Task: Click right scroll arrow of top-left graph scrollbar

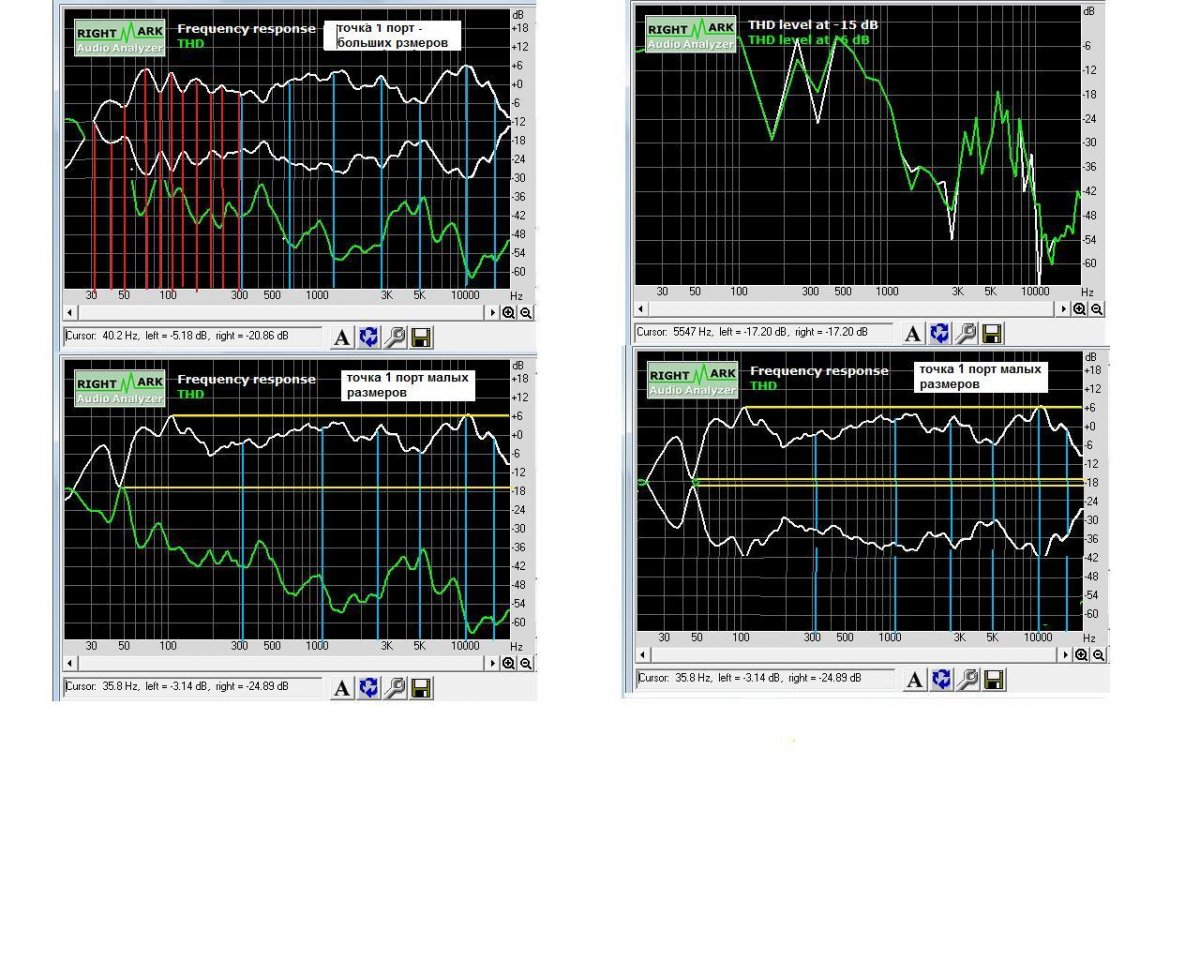Action: click(x=492, y=312)
